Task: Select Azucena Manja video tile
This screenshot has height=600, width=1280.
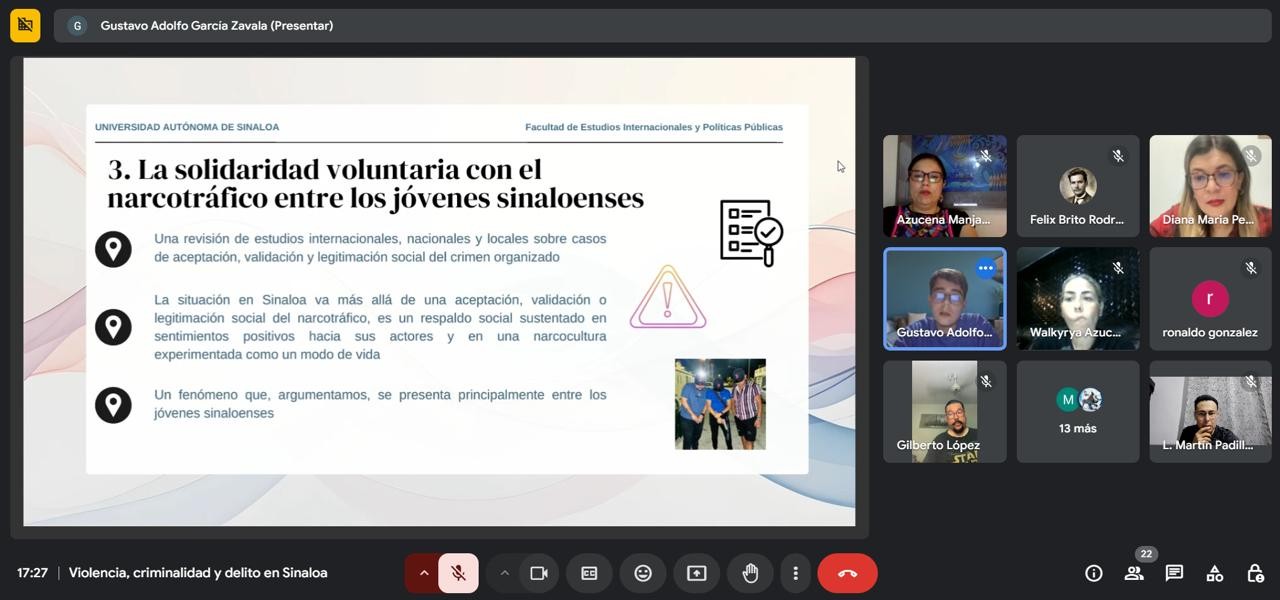Action: click(x=944, y=186)
